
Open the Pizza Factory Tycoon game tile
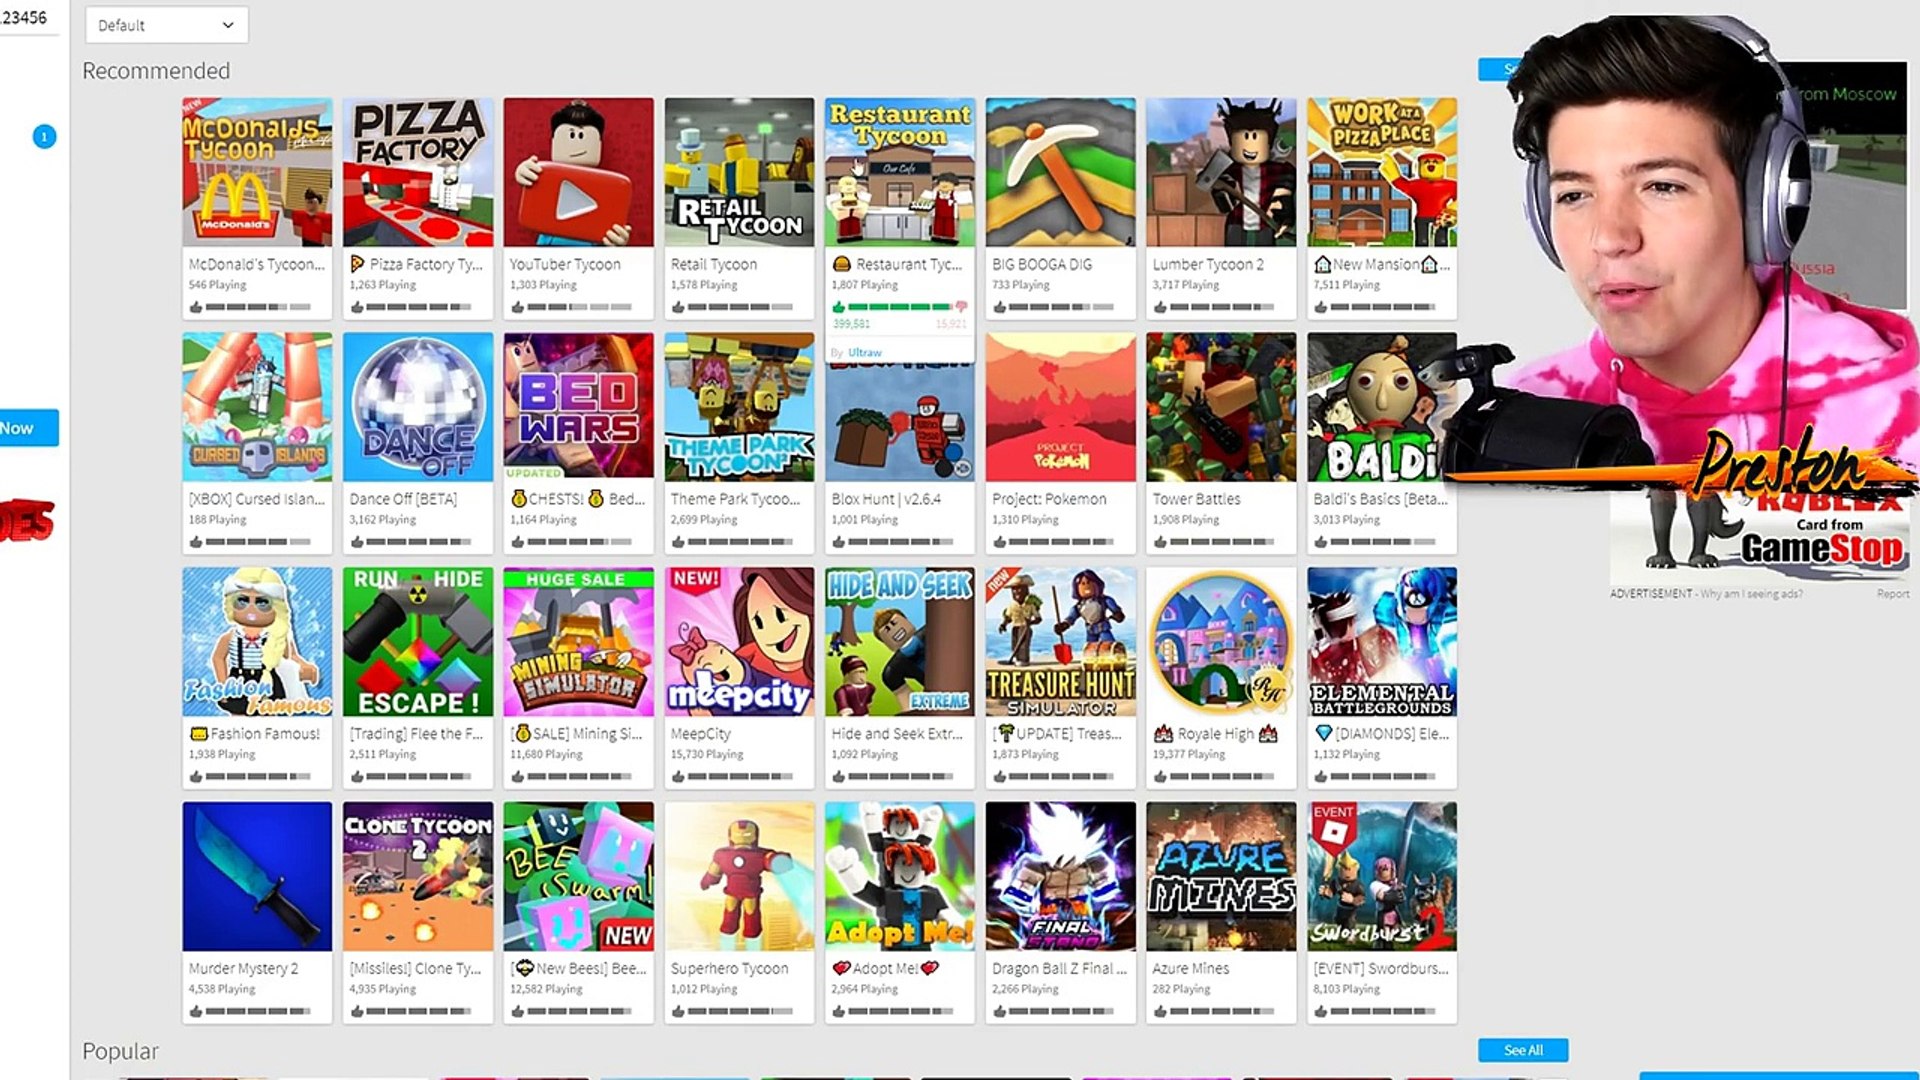tap(418, 208)
